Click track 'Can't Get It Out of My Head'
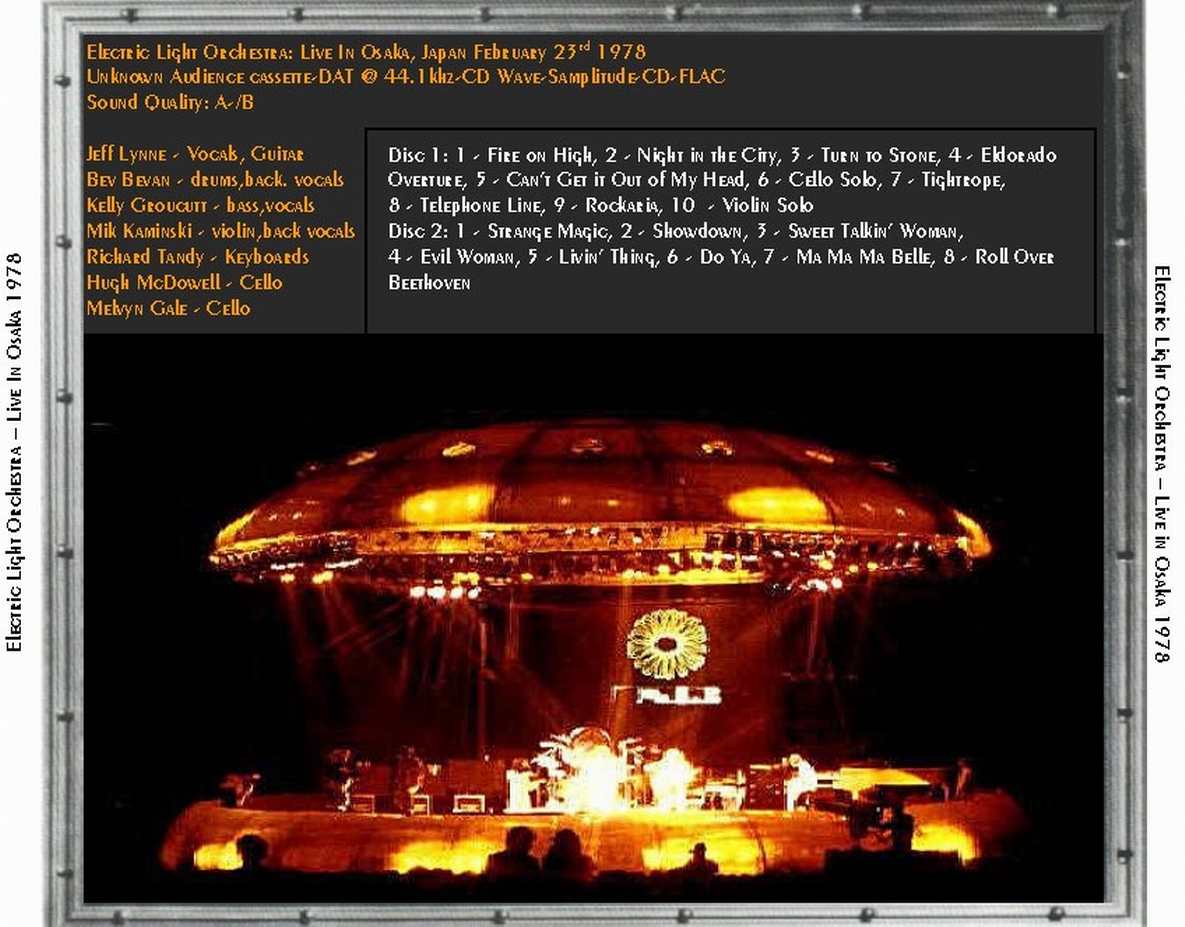The image size is (1185, 927). pos(629,180)
